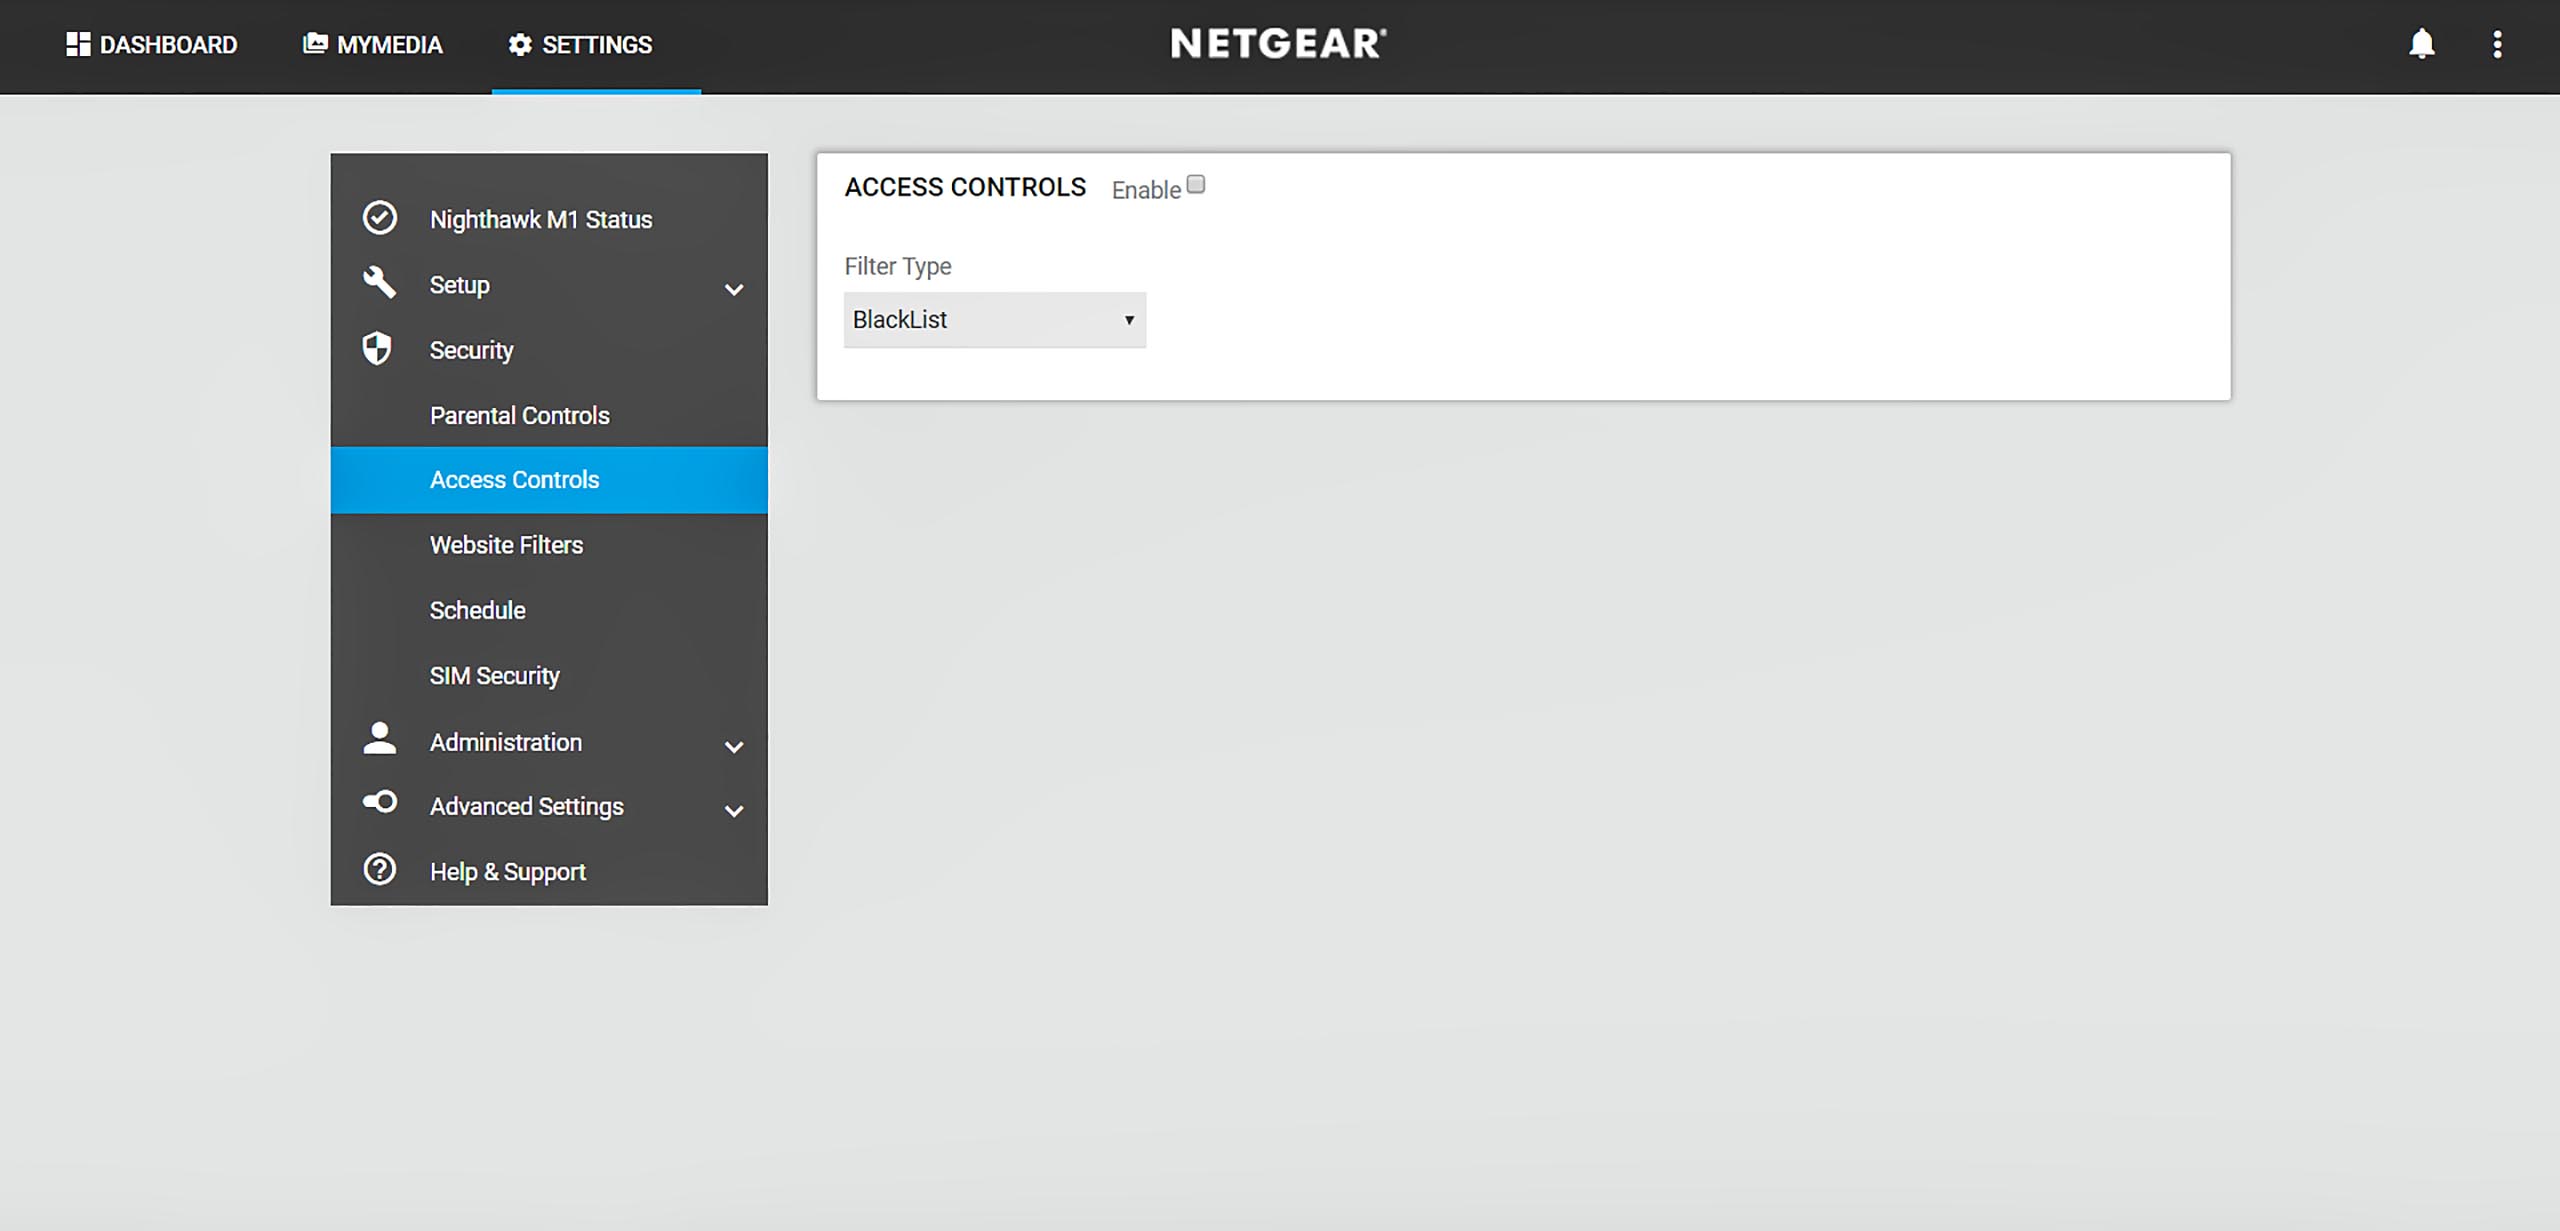The height and width of the screenshot is (1231, 2560).
Task: Click the Advanced Settings toggle icon
Action: pyautogui.click(x=380, y=803)
